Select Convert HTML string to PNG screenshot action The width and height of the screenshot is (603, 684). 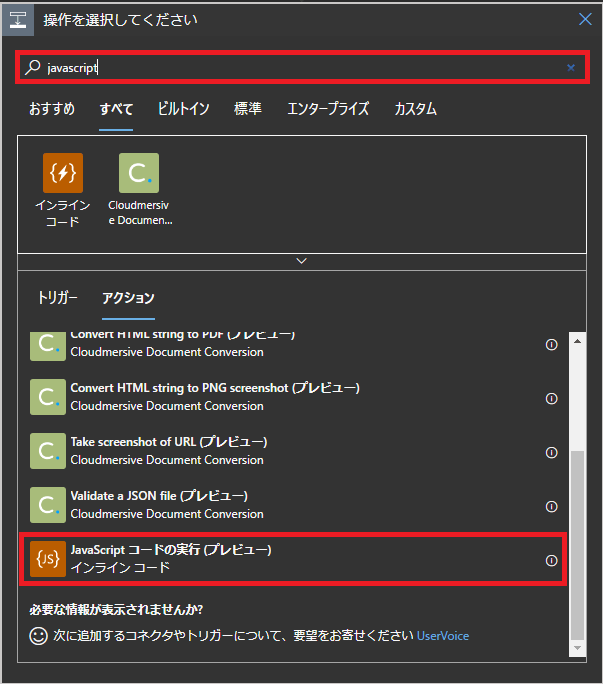pyautogui.click(x=293, y=397)
